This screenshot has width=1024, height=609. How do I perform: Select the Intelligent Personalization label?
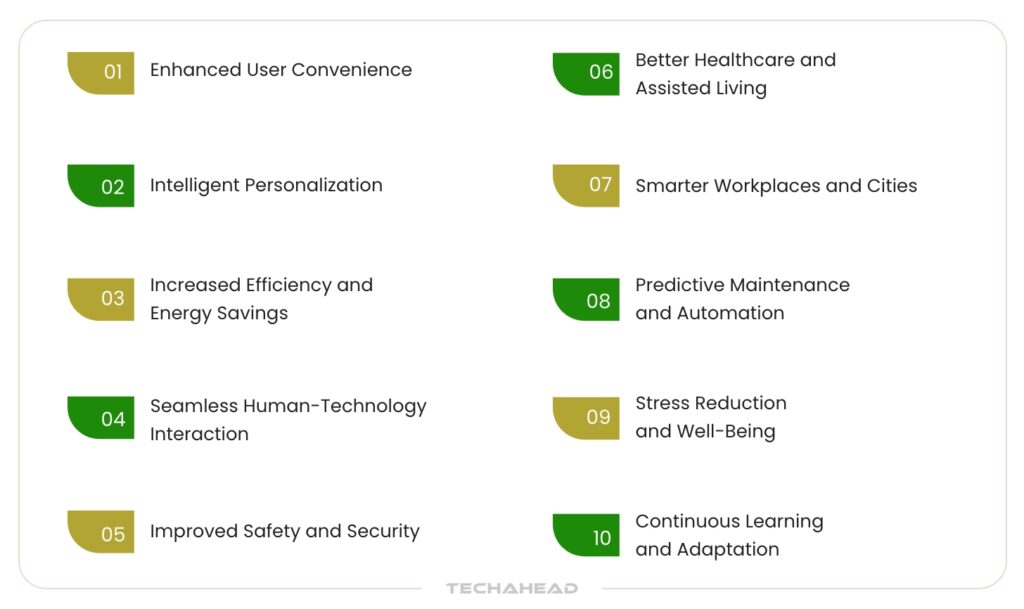coord(266,185)
